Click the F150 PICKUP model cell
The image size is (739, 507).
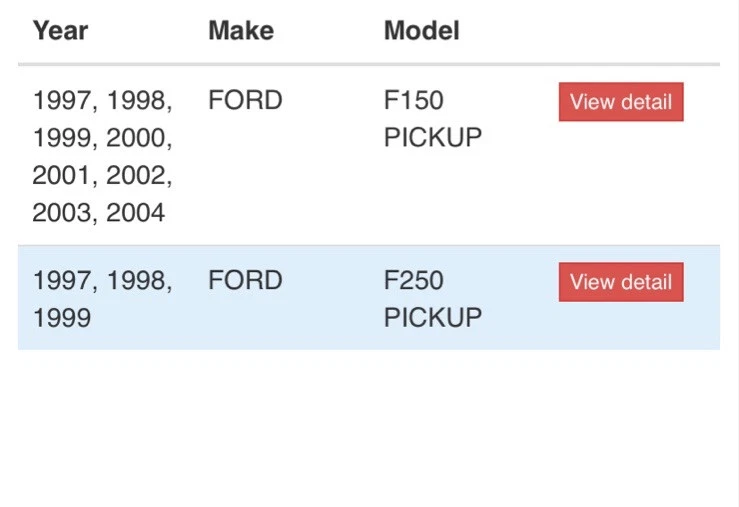tap(432, 118)
